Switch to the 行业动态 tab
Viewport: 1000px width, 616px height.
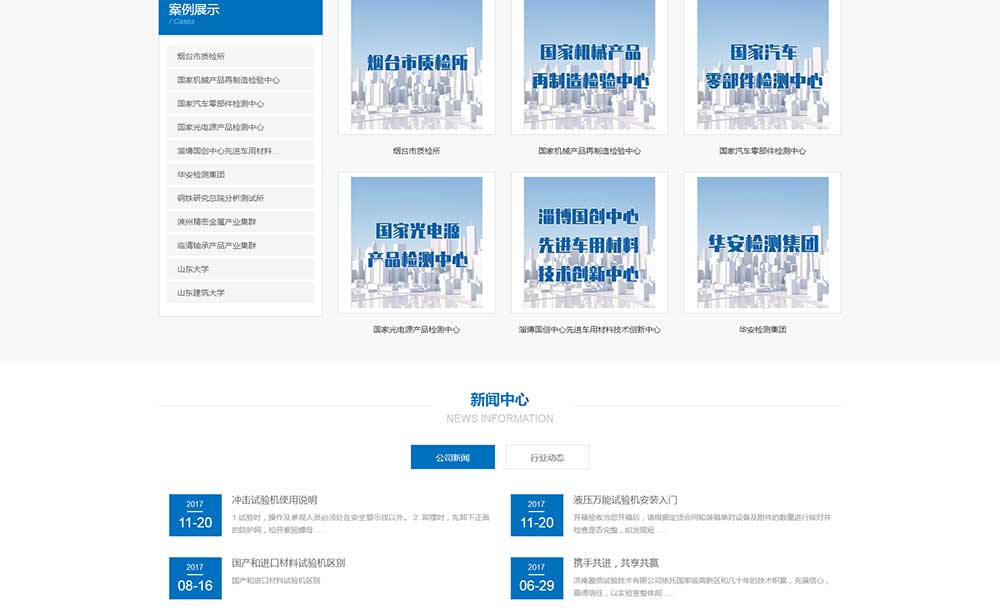pyautogui.click(x=547, y=457)
